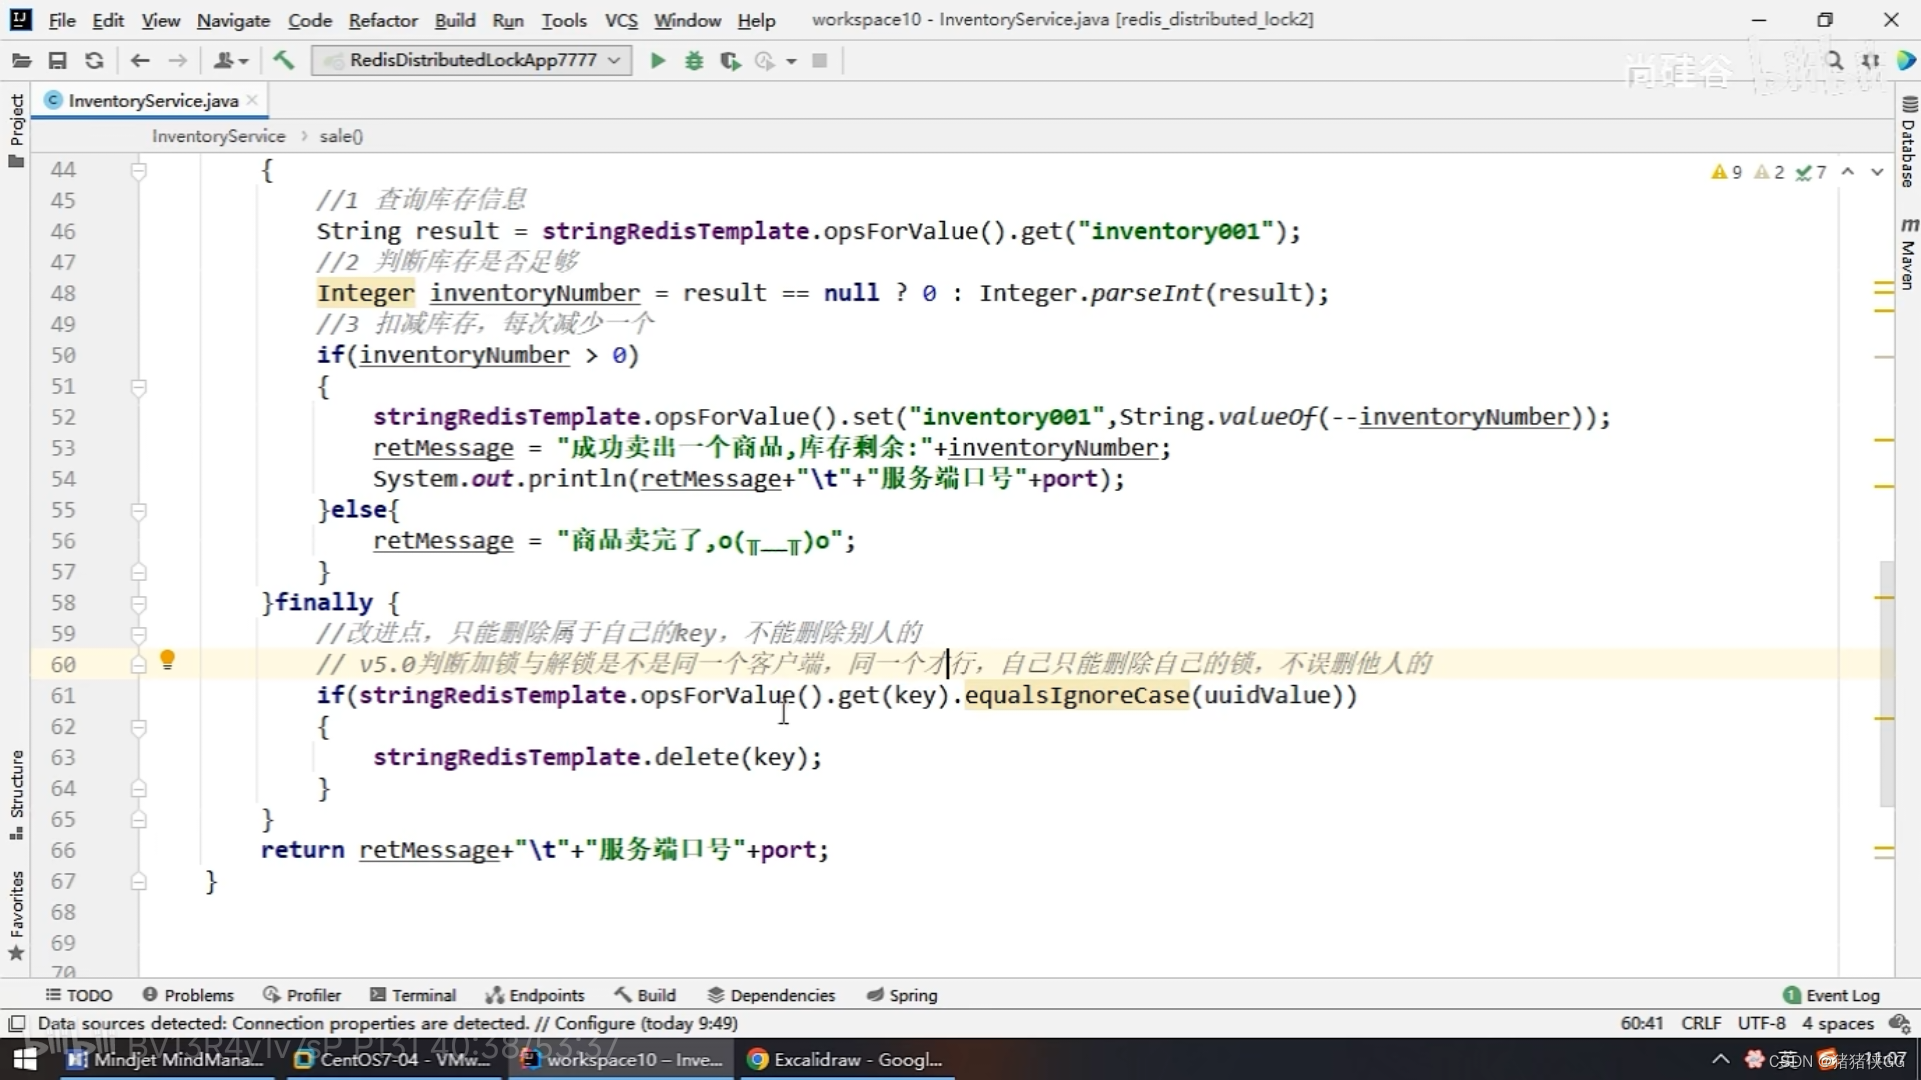Collapse the else block fold at line 55
Screen dimensions: 1921x1080
tap(139, 511)
